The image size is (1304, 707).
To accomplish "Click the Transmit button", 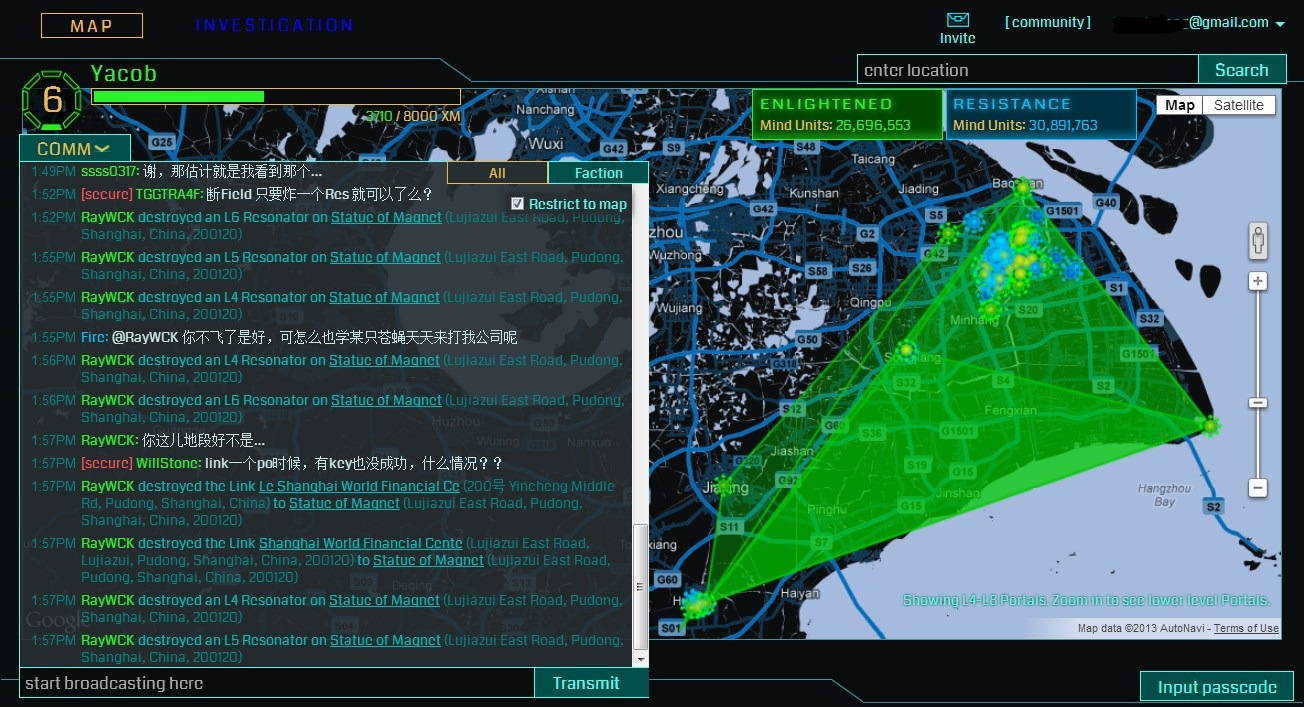I will pyautogui.click(x=586, y=683).
